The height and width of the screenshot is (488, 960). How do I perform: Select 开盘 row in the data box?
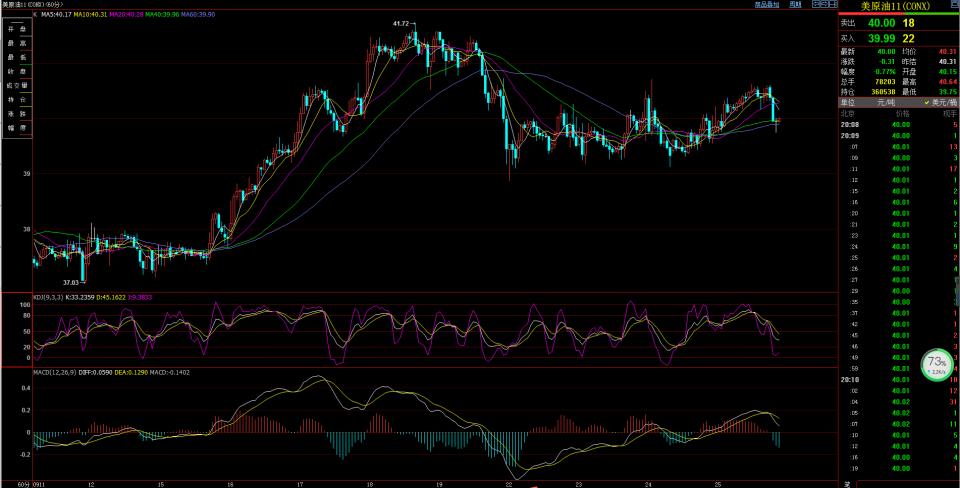tap(17, 30)
